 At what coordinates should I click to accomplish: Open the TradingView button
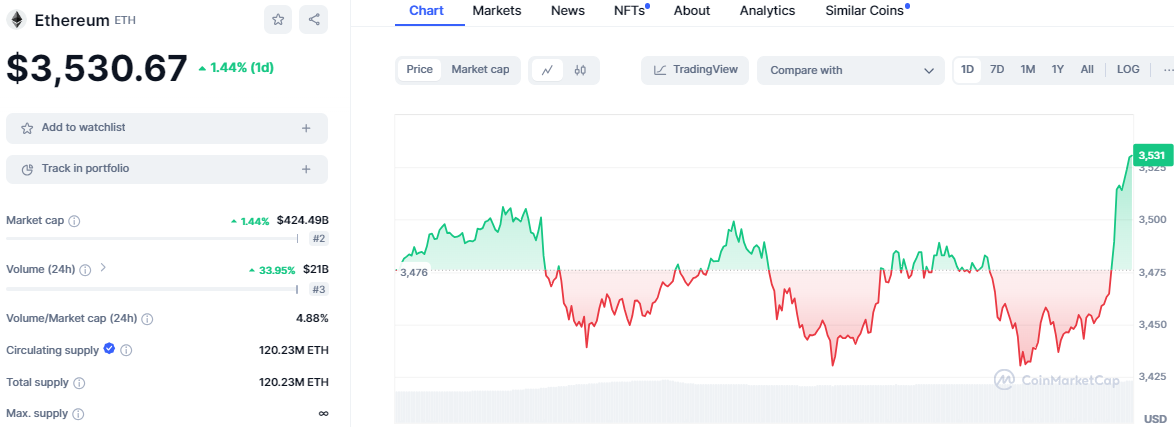coord(695,70)
